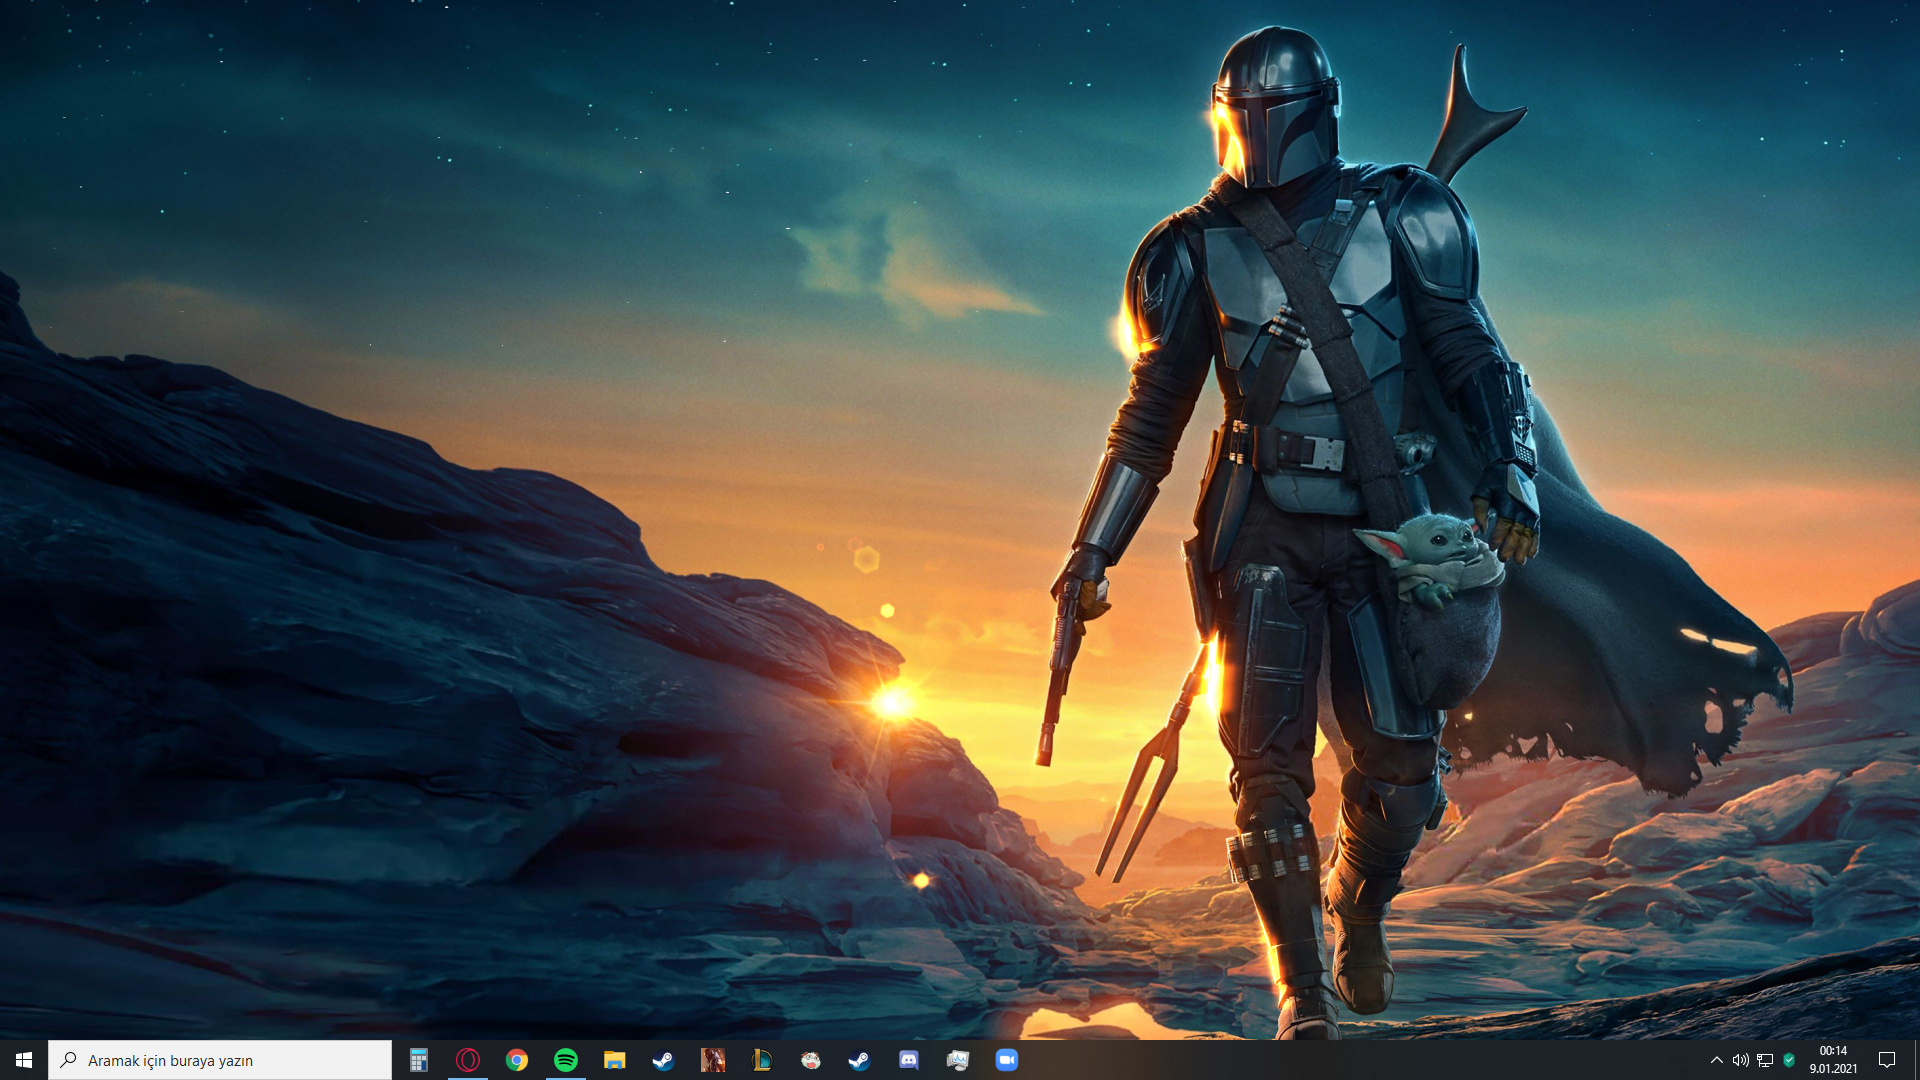Screen dimensions: 1920x1080
Task: Open the Spotify window
Action: point(565,1060)
